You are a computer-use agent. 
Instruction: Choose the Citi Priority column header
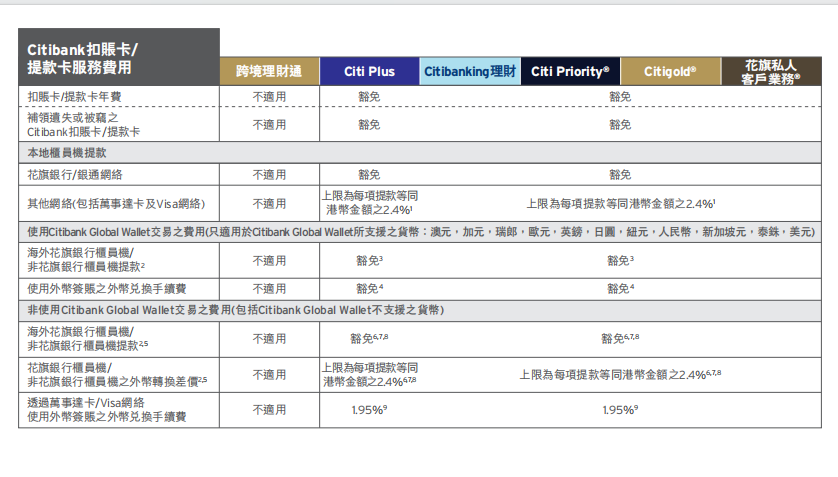(x=569, y=72)
